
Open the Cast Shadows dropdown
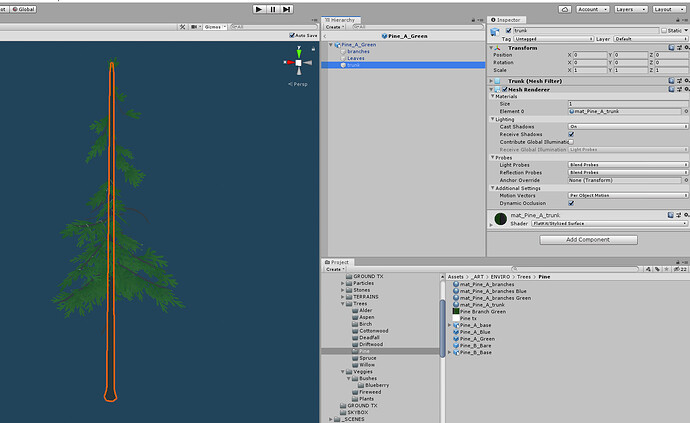(627, 127)
